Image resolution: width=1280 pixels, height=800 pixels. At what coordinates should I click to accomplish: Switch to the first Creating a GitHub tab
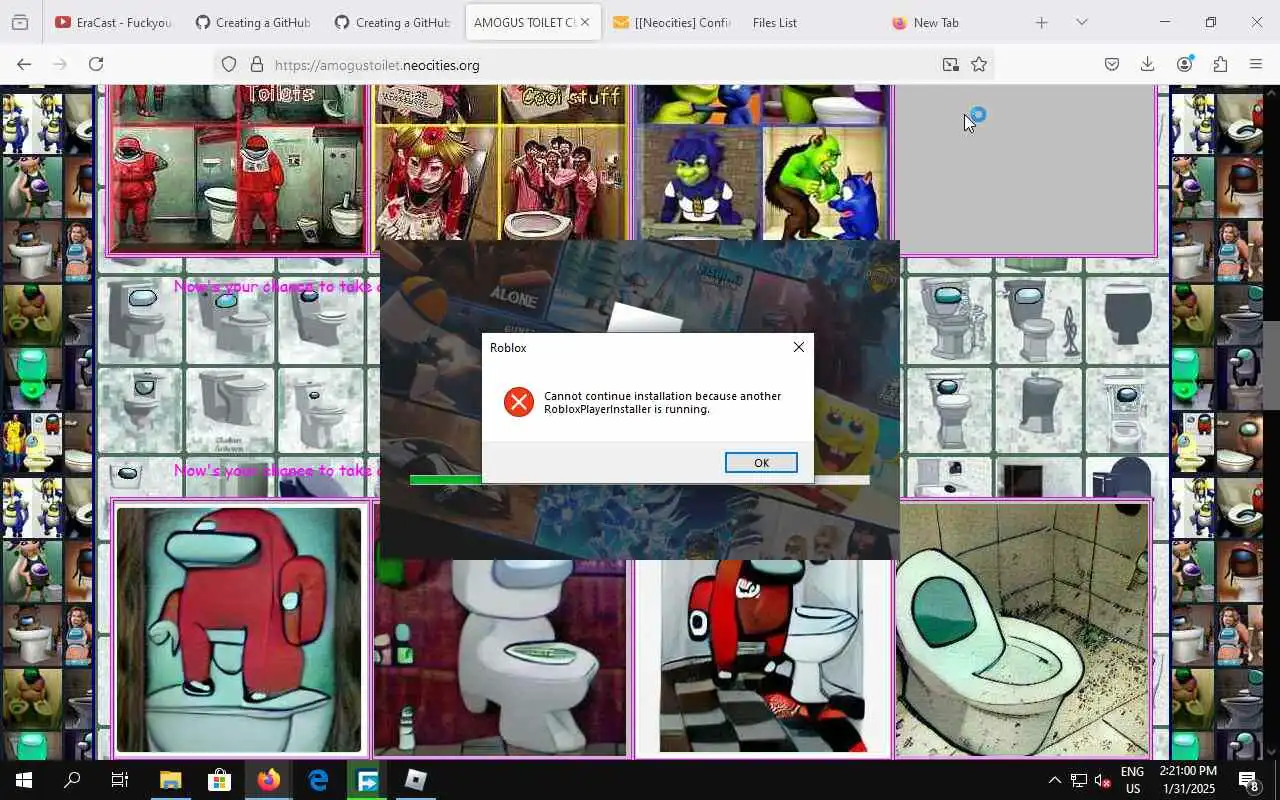pyautogui.click(x=253, y=22)
